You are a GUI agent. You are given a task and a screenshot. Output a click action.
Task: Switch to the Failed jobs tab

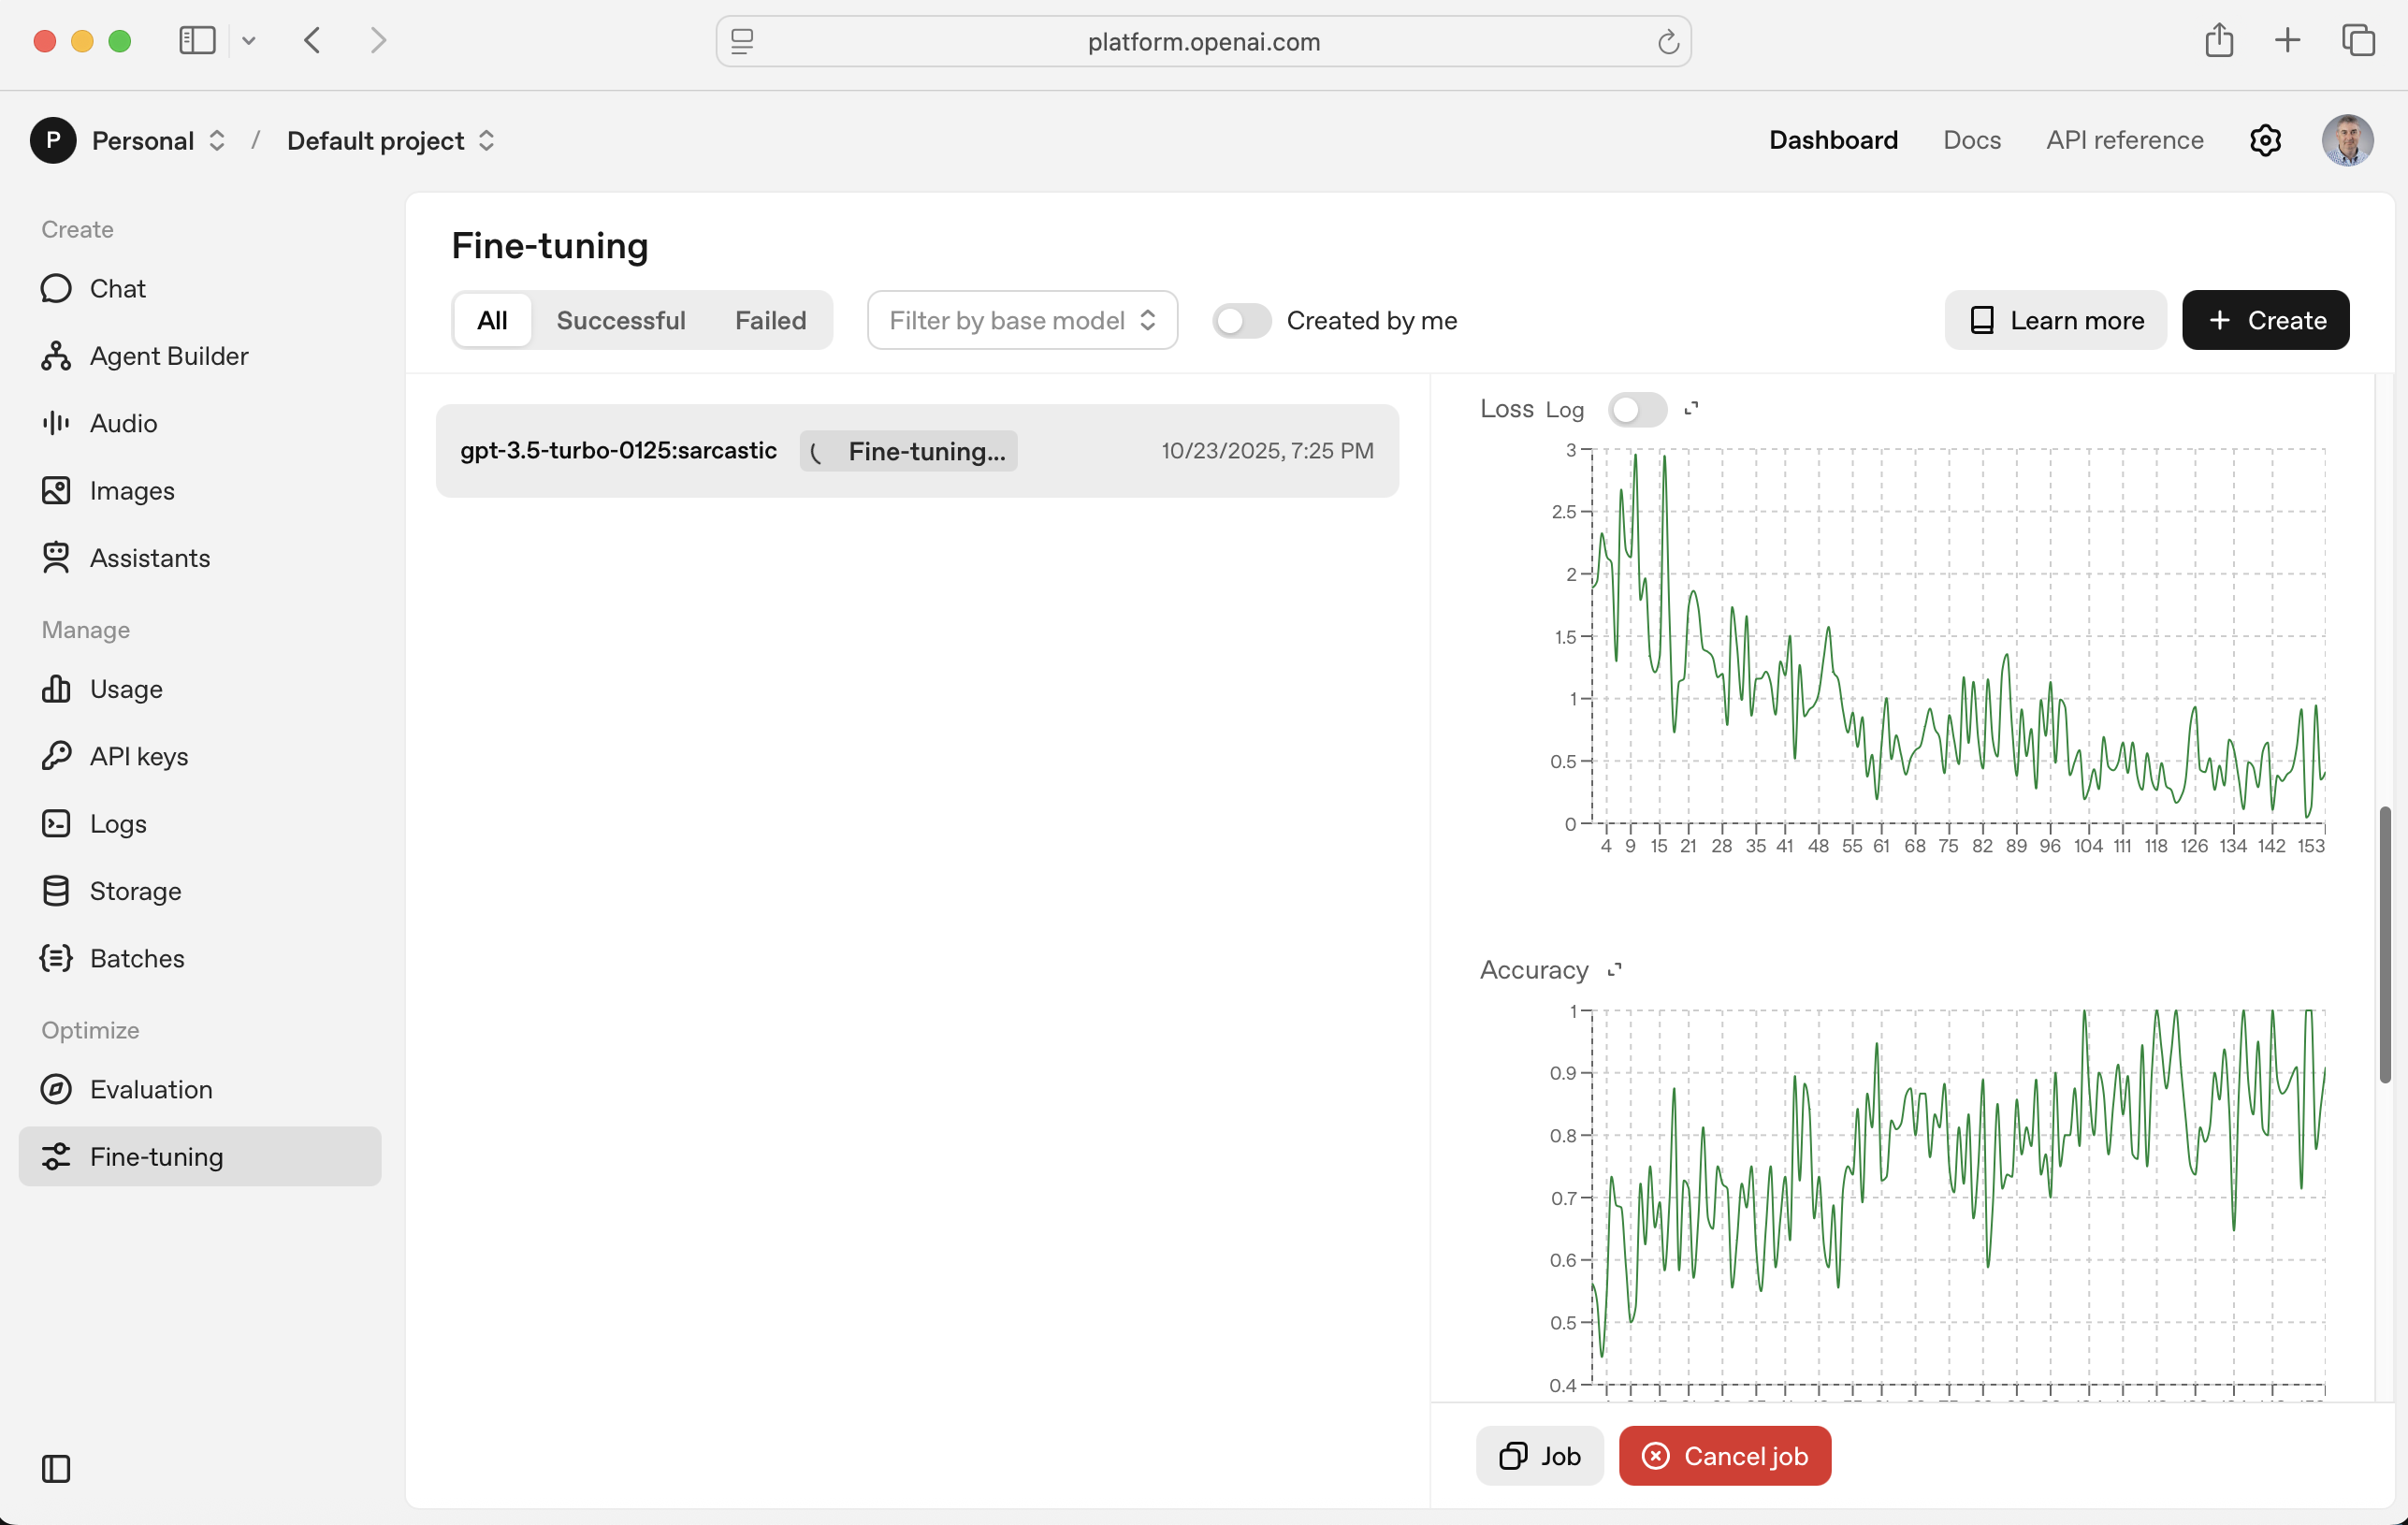click(x=770, y=320)
